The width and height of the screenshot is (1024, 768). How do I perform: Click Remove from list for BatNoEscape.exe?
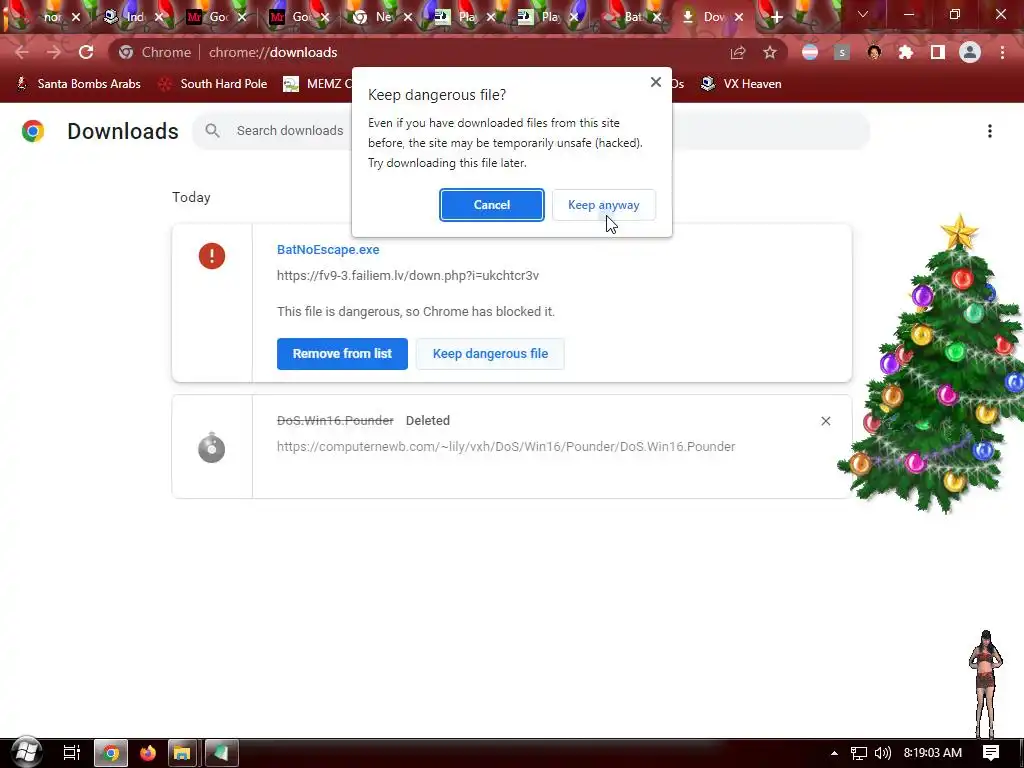(342, 354)
